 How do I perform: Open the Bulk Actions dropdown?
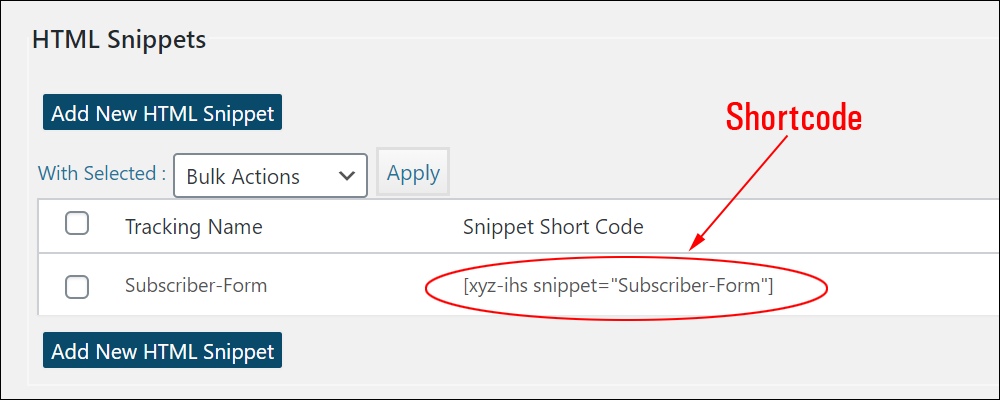(x=270, y=175)
